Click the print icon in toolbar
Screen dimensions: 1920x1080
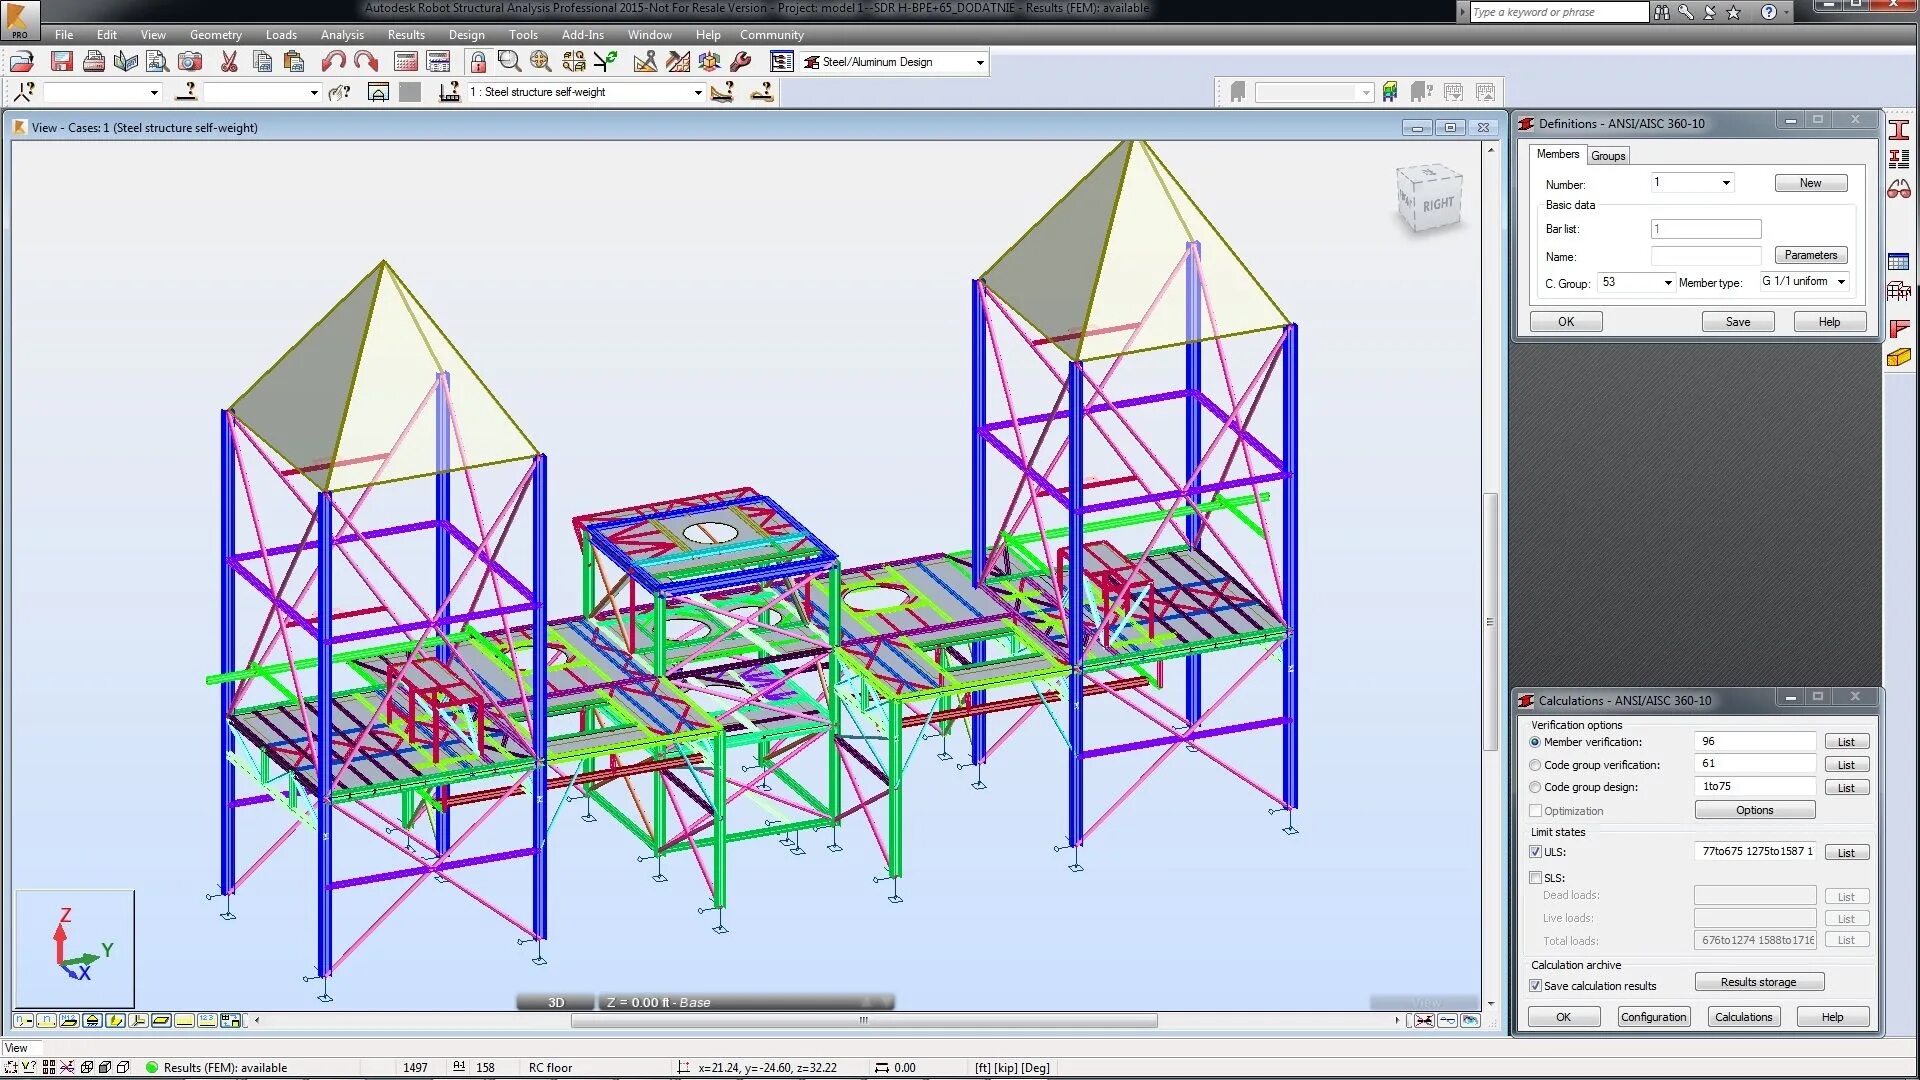click(x=94, y=62)
